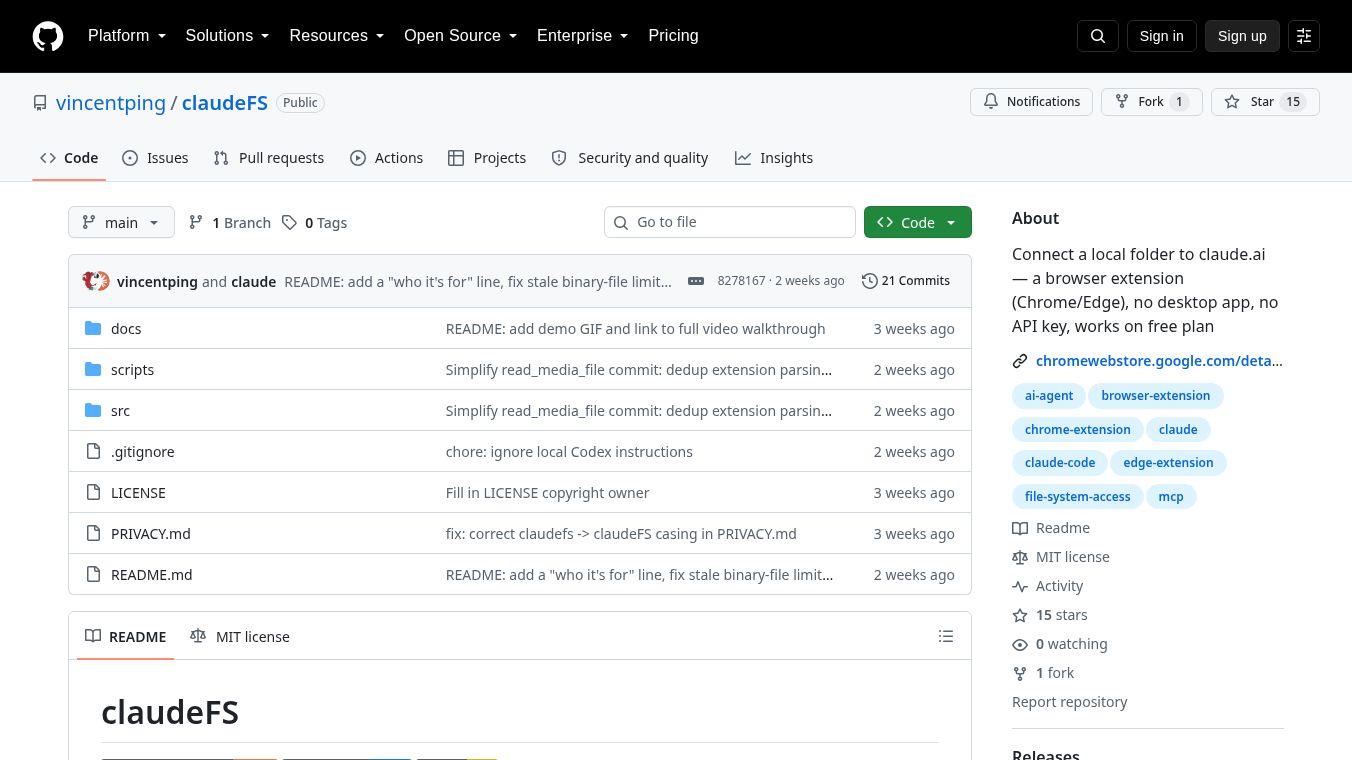1352x760 pixels.
Task: Click the LICENSE file icon
Action: coord(93,492)
